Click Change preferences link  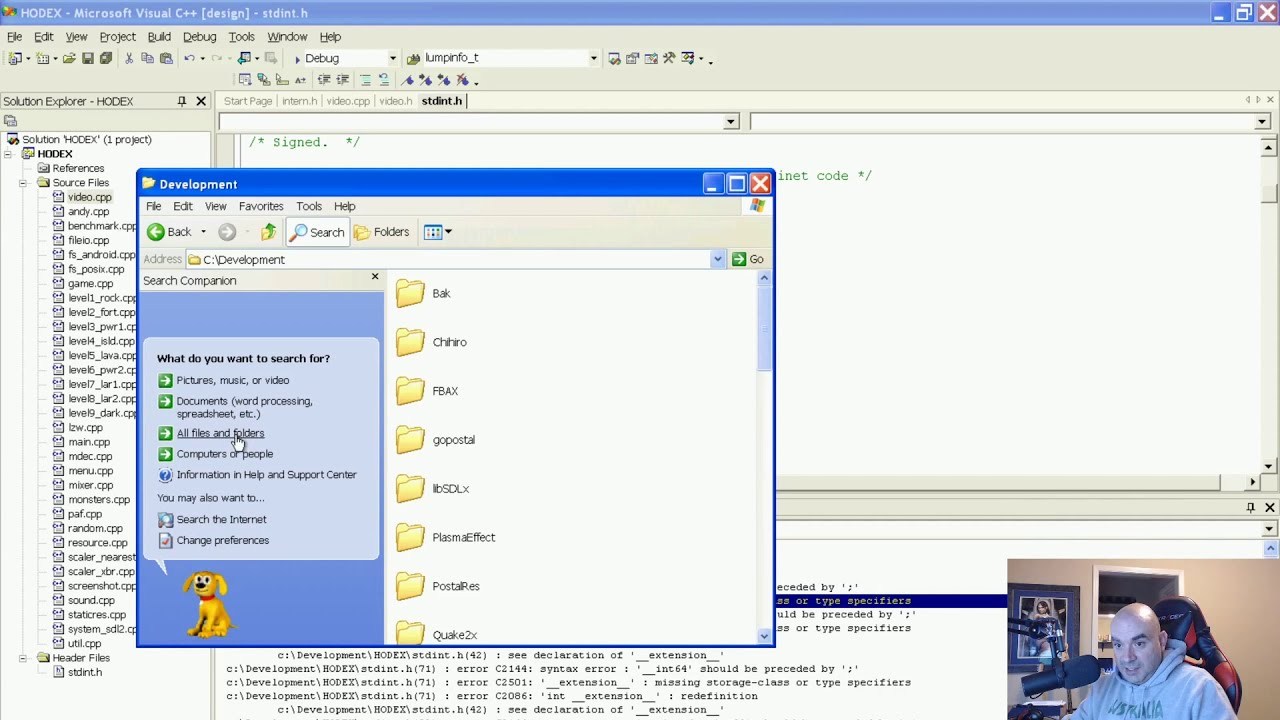(x=222, y=540)
